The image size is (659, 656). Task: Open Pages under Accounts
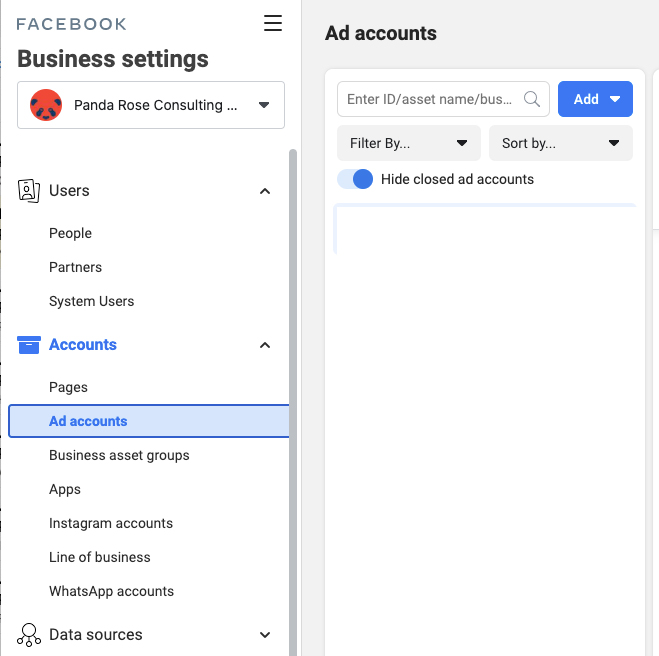[x=68, y=387]
